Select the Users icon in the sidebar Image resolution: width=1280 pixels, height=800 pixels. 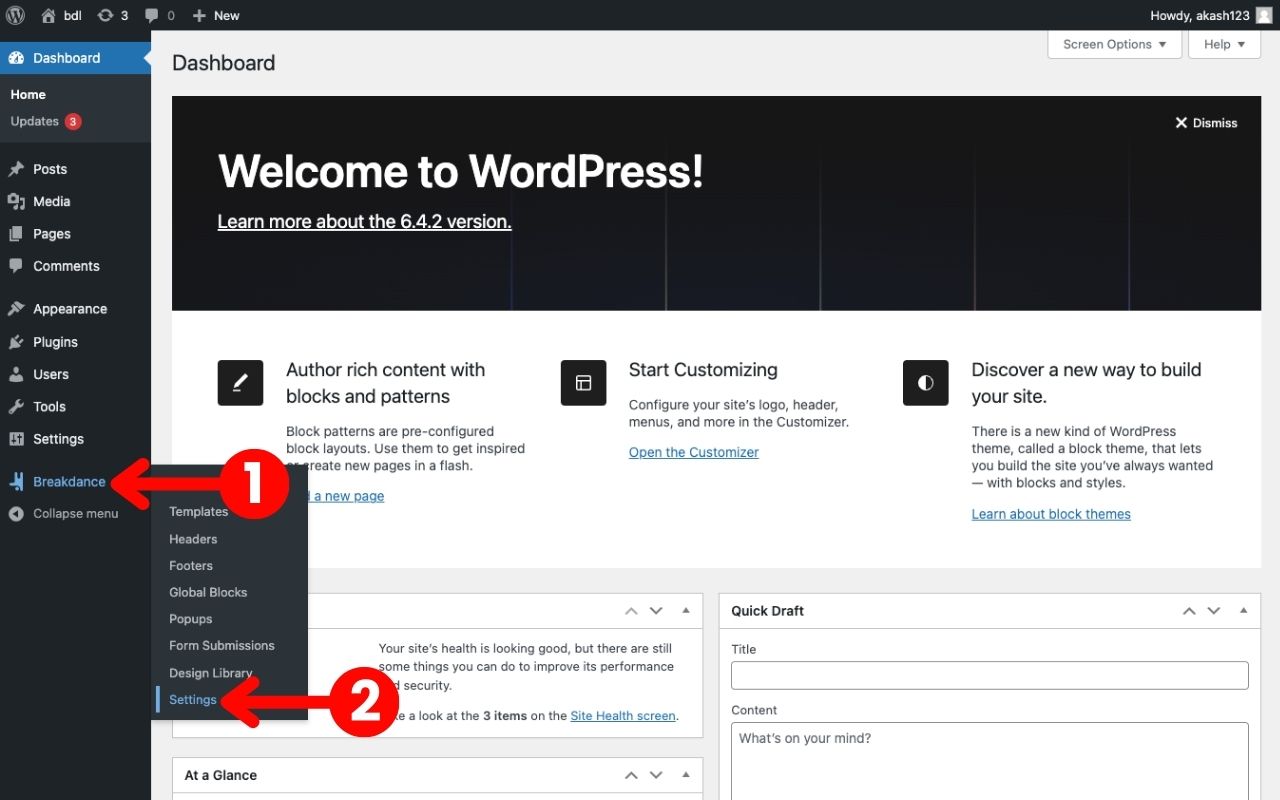(16, 374)
